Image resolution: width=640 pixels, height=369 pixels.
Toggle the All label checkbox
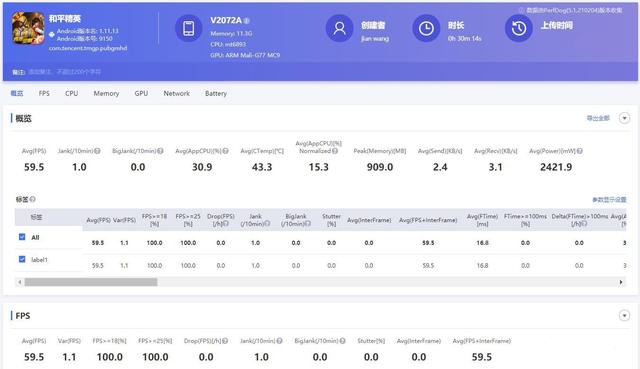(x=22, y=237)
